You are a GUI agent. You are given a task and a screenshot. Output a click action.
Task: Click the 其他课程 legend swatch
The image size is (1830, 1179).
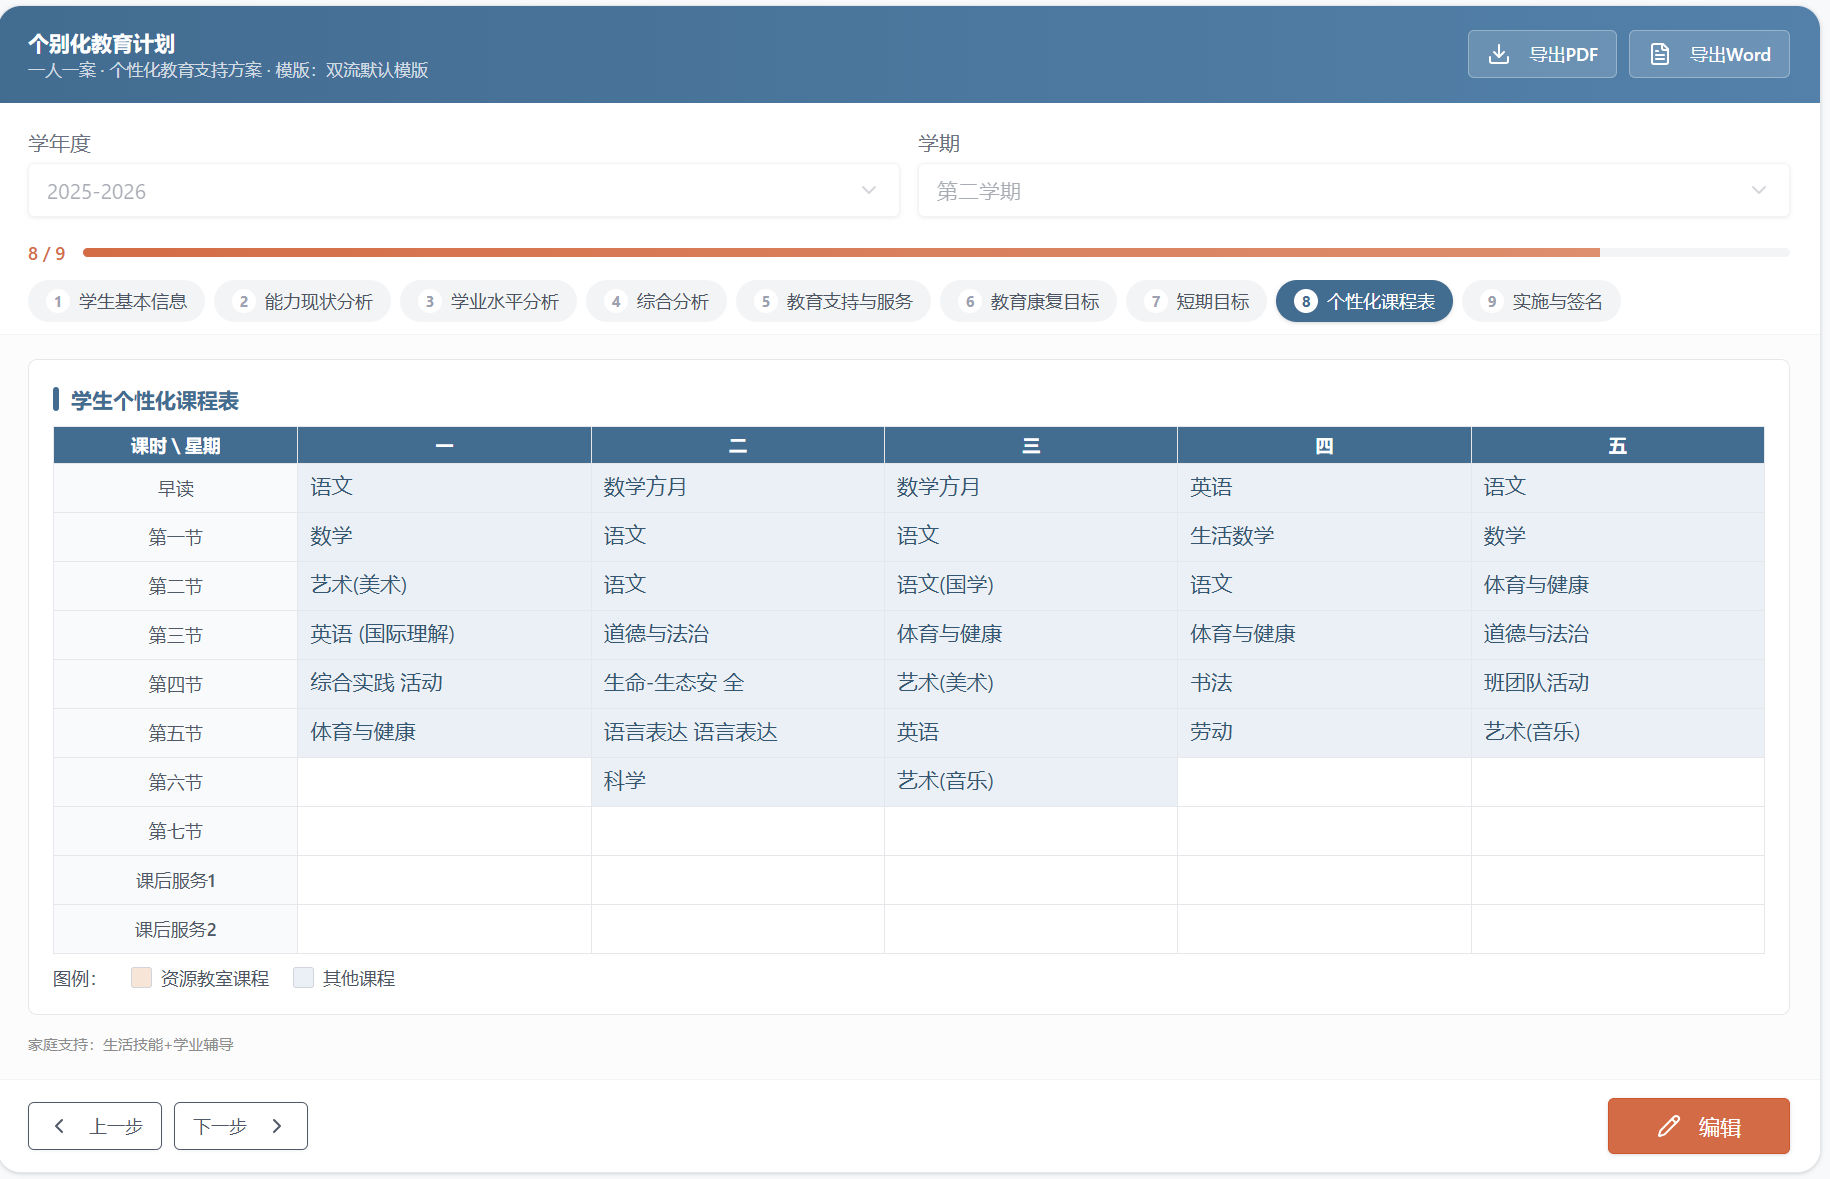(x=303, y=978)
